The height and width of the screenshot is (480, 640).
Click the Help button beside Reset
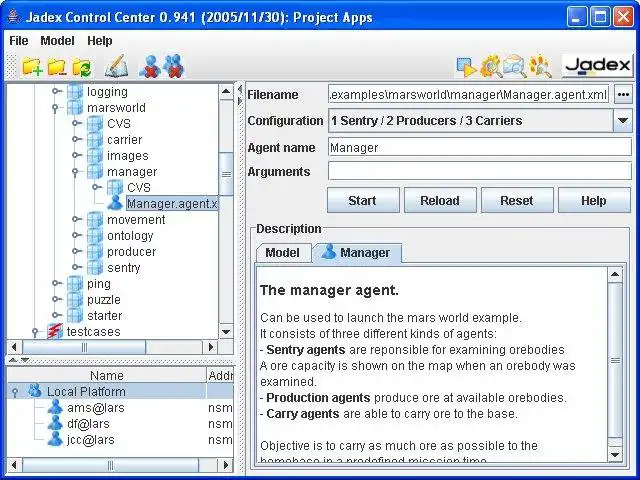(x=594, y=200)
